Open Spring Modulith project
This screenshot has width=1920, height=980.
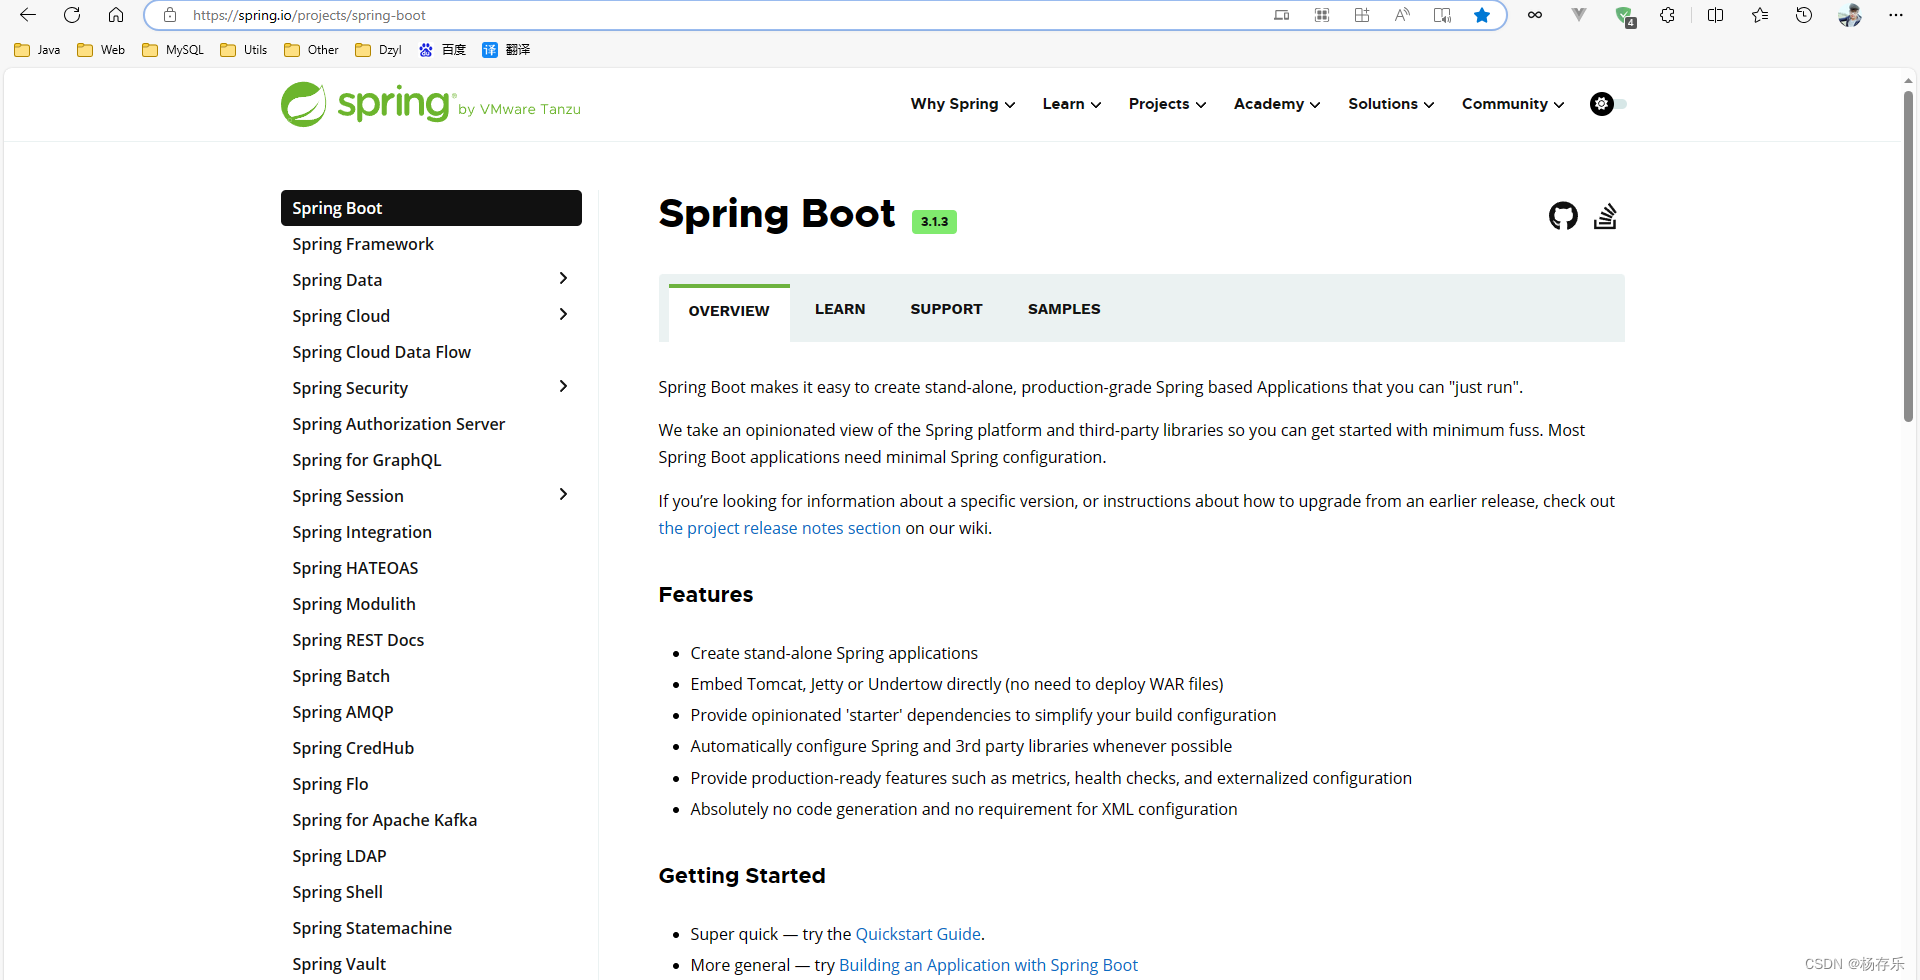pos(353,604)
